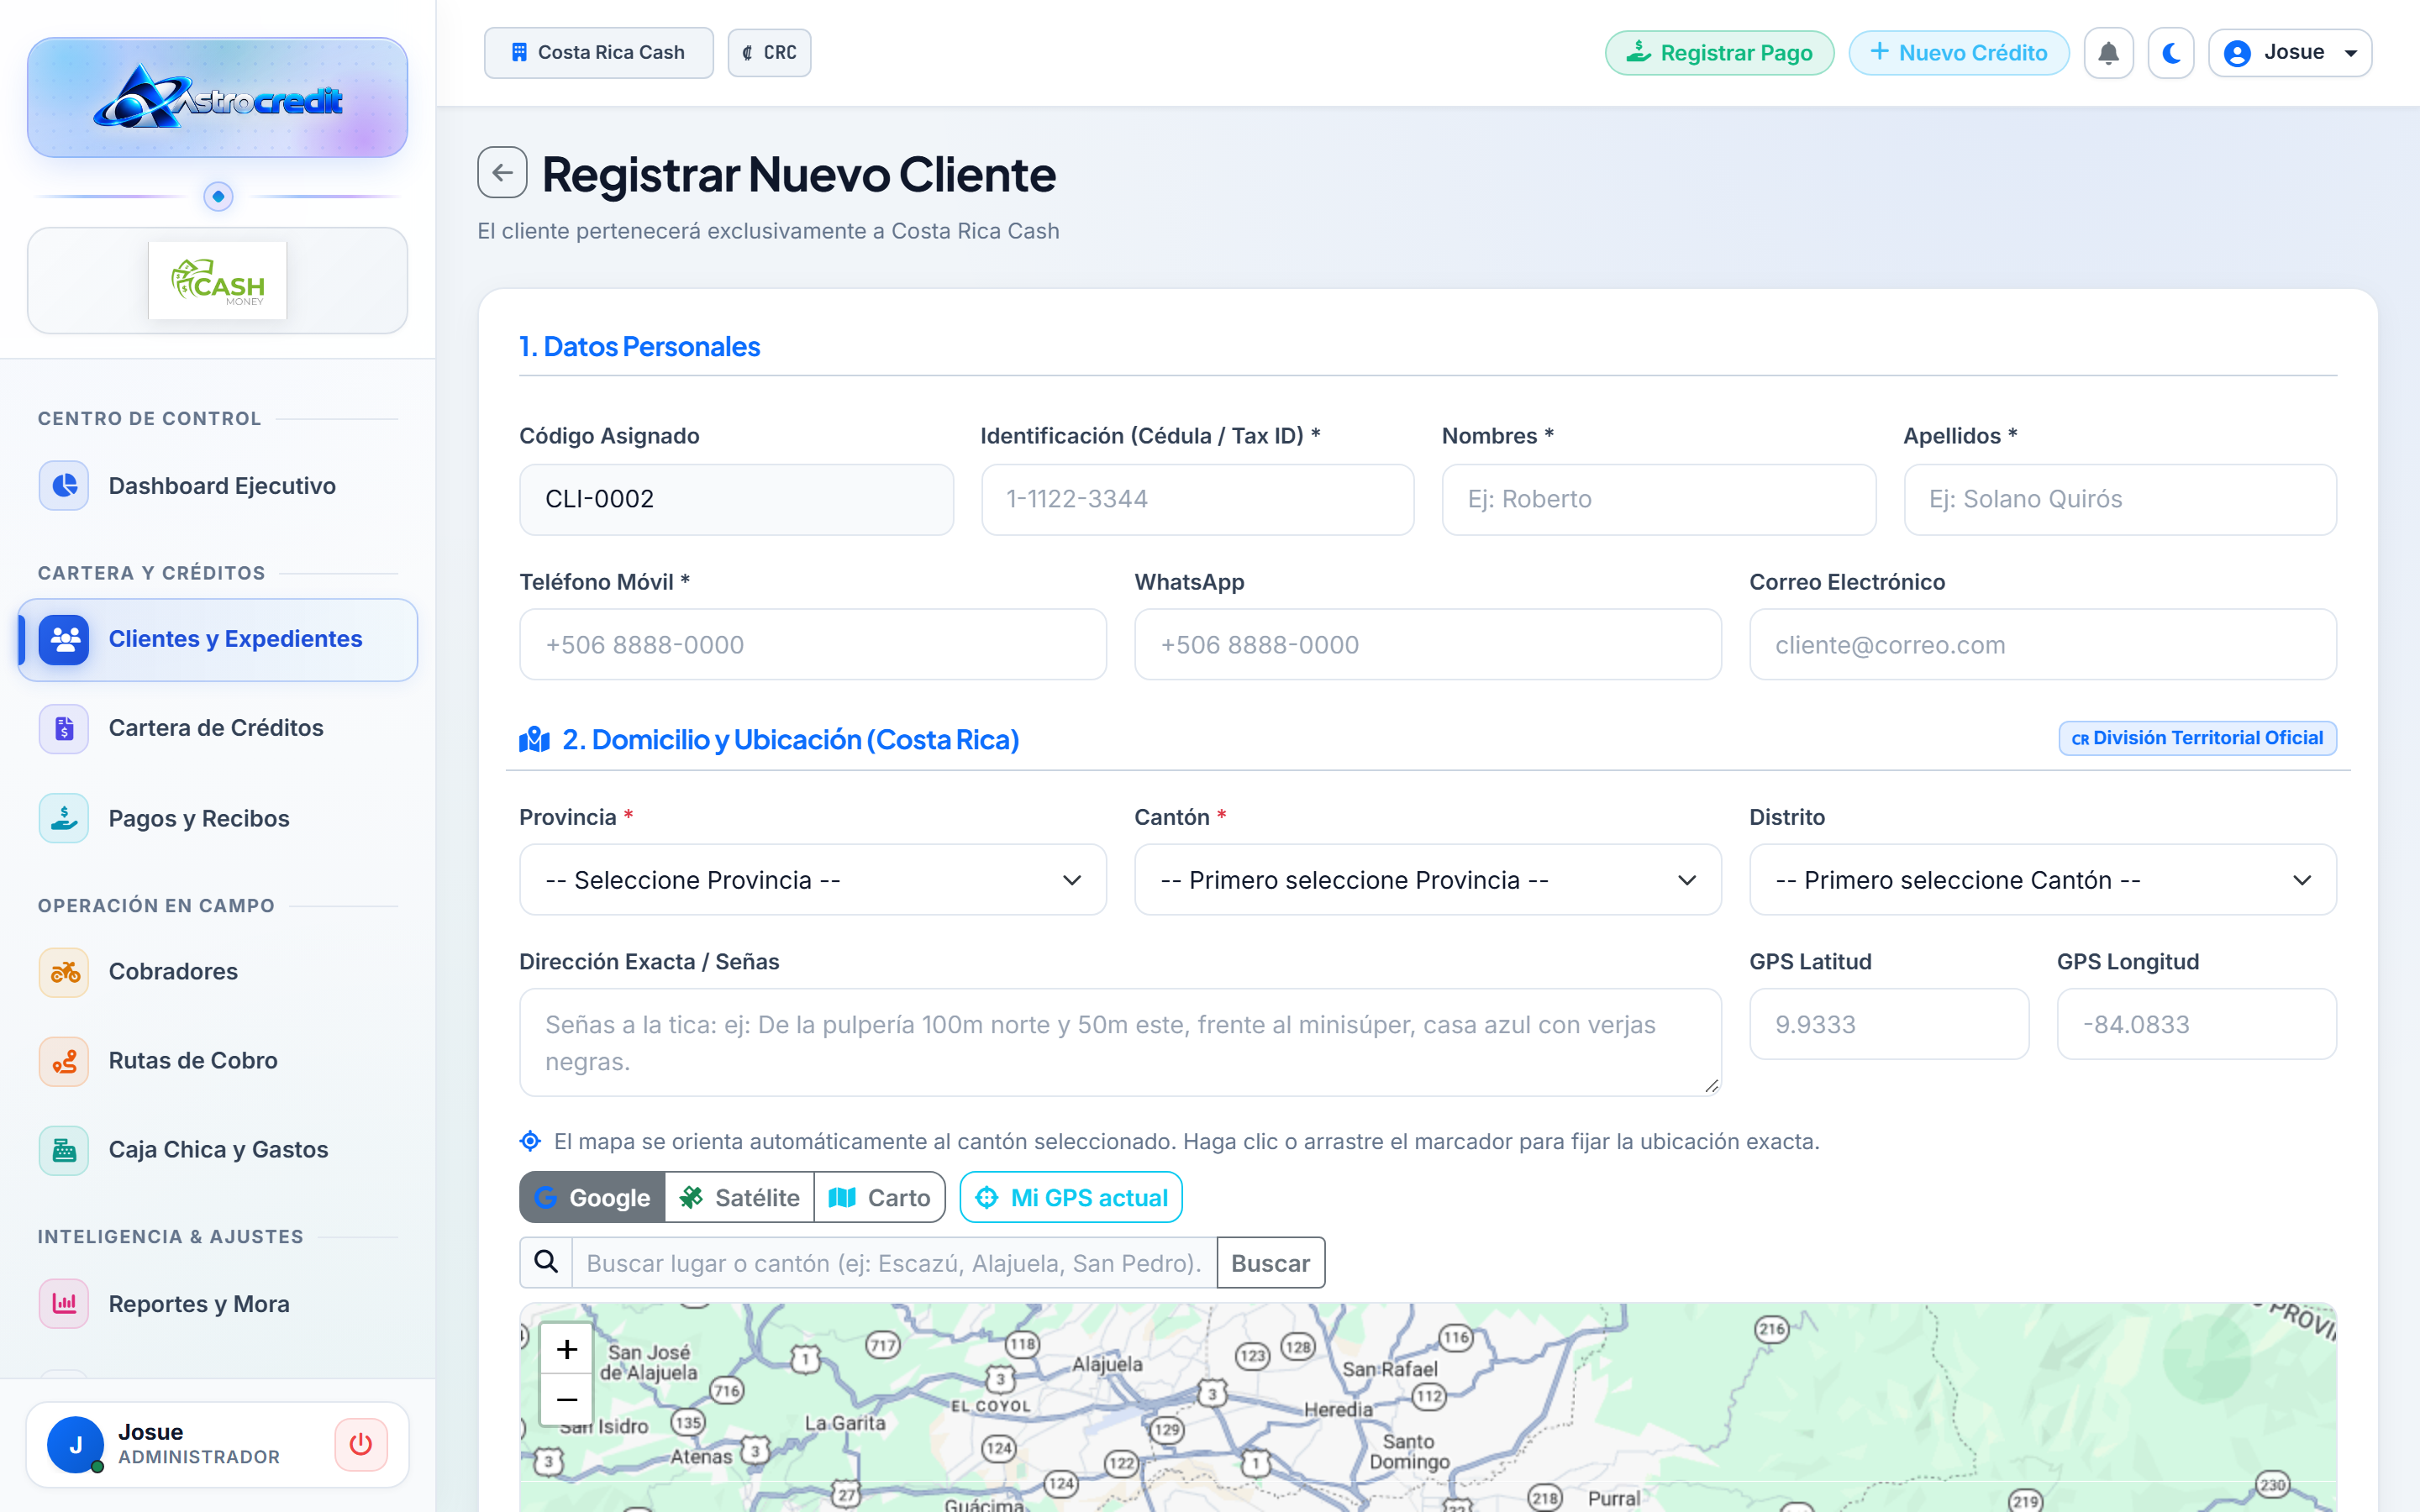Focus the Correo Electrónico input field
Viewport: 2420px width, 1512px height.
(2043, 645)
